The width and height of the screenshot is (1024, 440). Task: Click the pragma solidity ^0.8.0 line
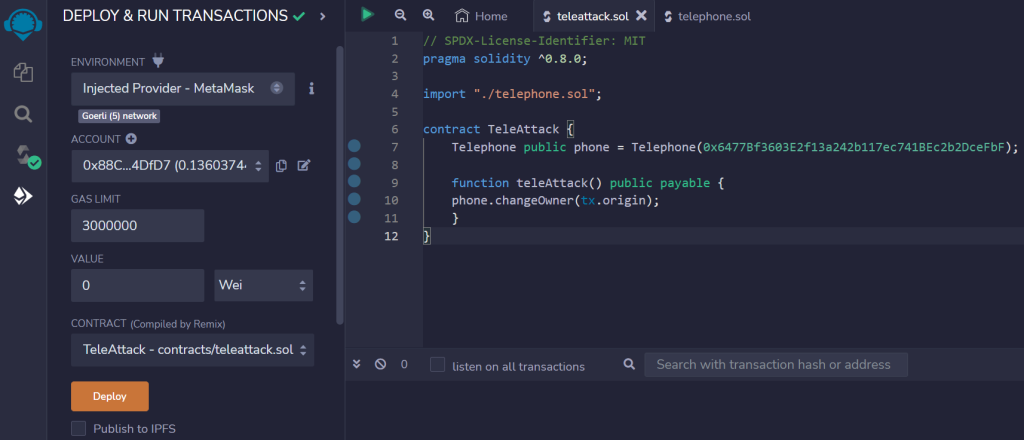click(x=505, y=59)
